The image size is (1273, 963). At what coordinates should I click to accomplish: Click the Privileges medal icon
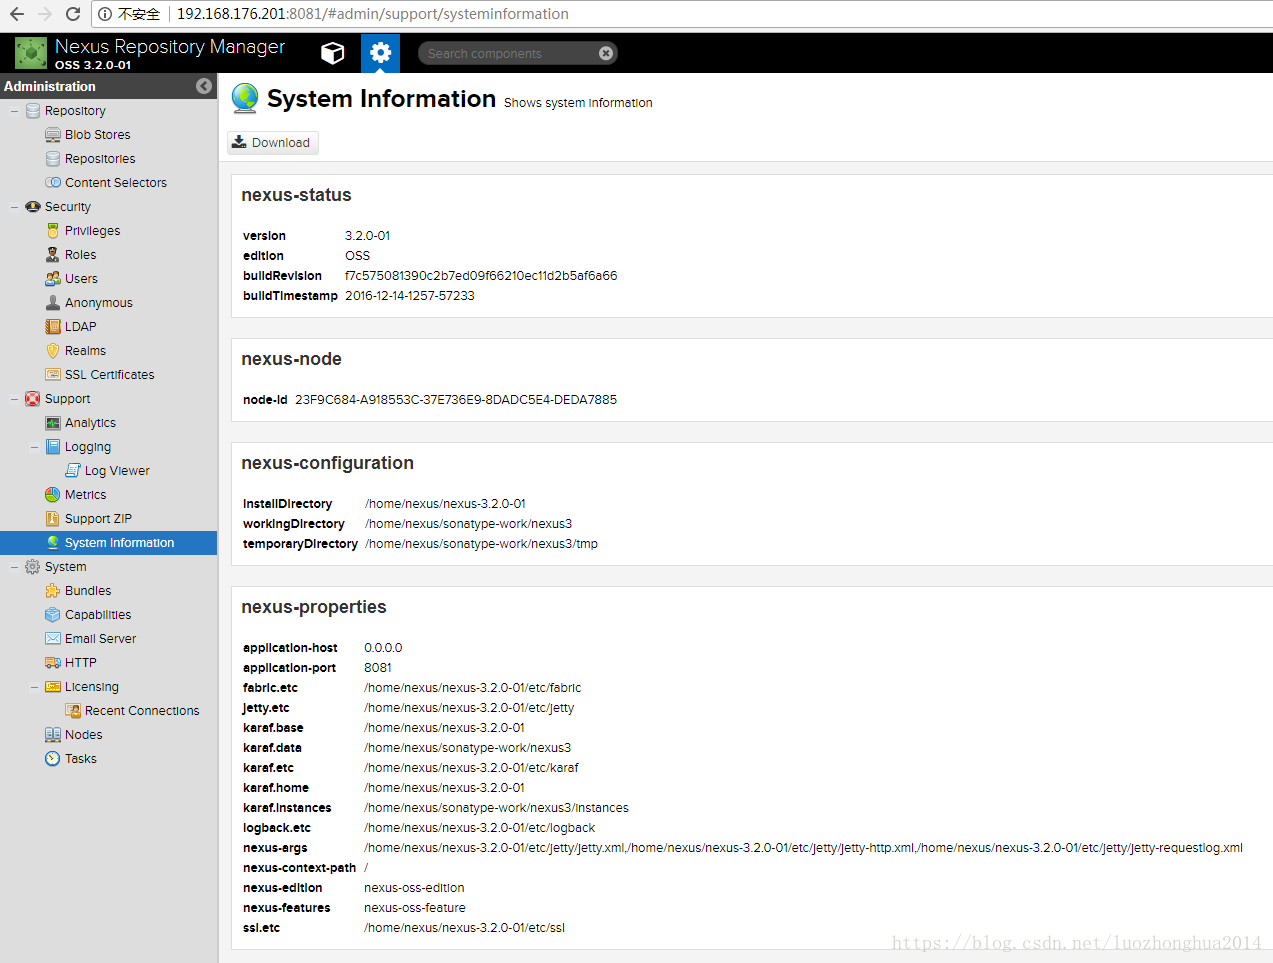[x=53, y=231]
